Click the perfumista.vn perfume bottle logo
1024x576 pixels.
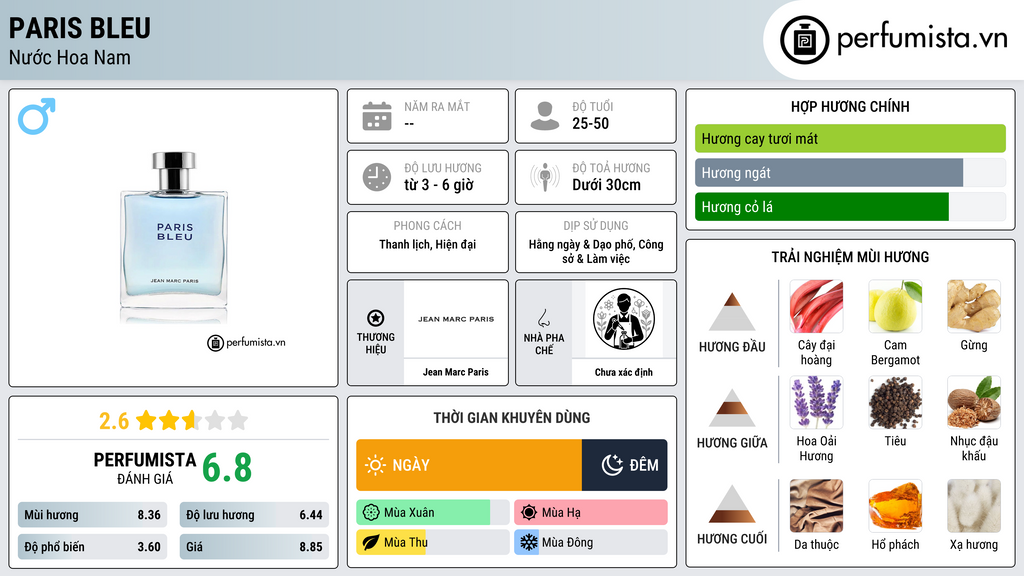click(x=804, y=40)
